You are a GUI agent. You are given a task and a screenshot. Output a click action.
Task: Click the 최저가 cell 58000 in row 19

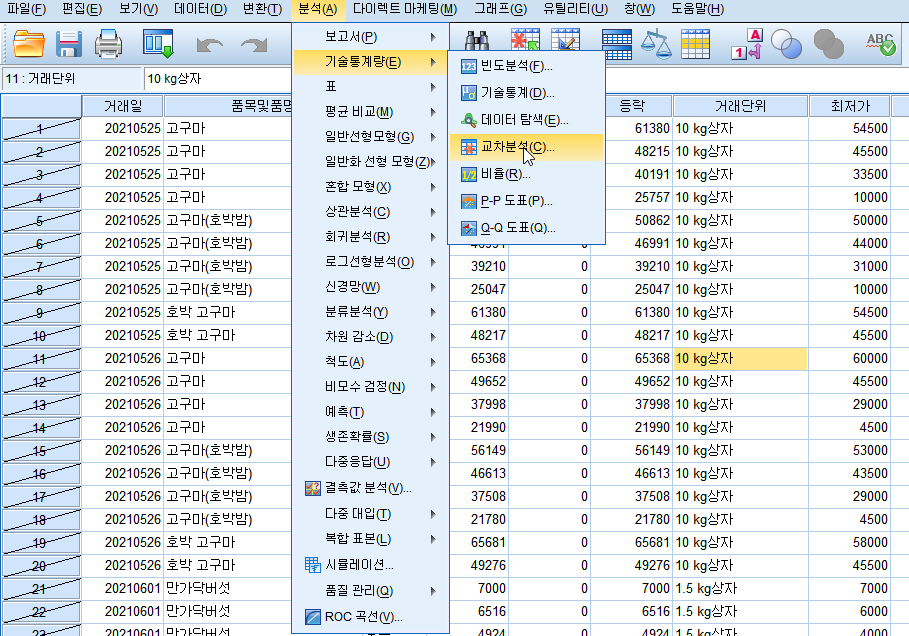[x=850, y=543]
